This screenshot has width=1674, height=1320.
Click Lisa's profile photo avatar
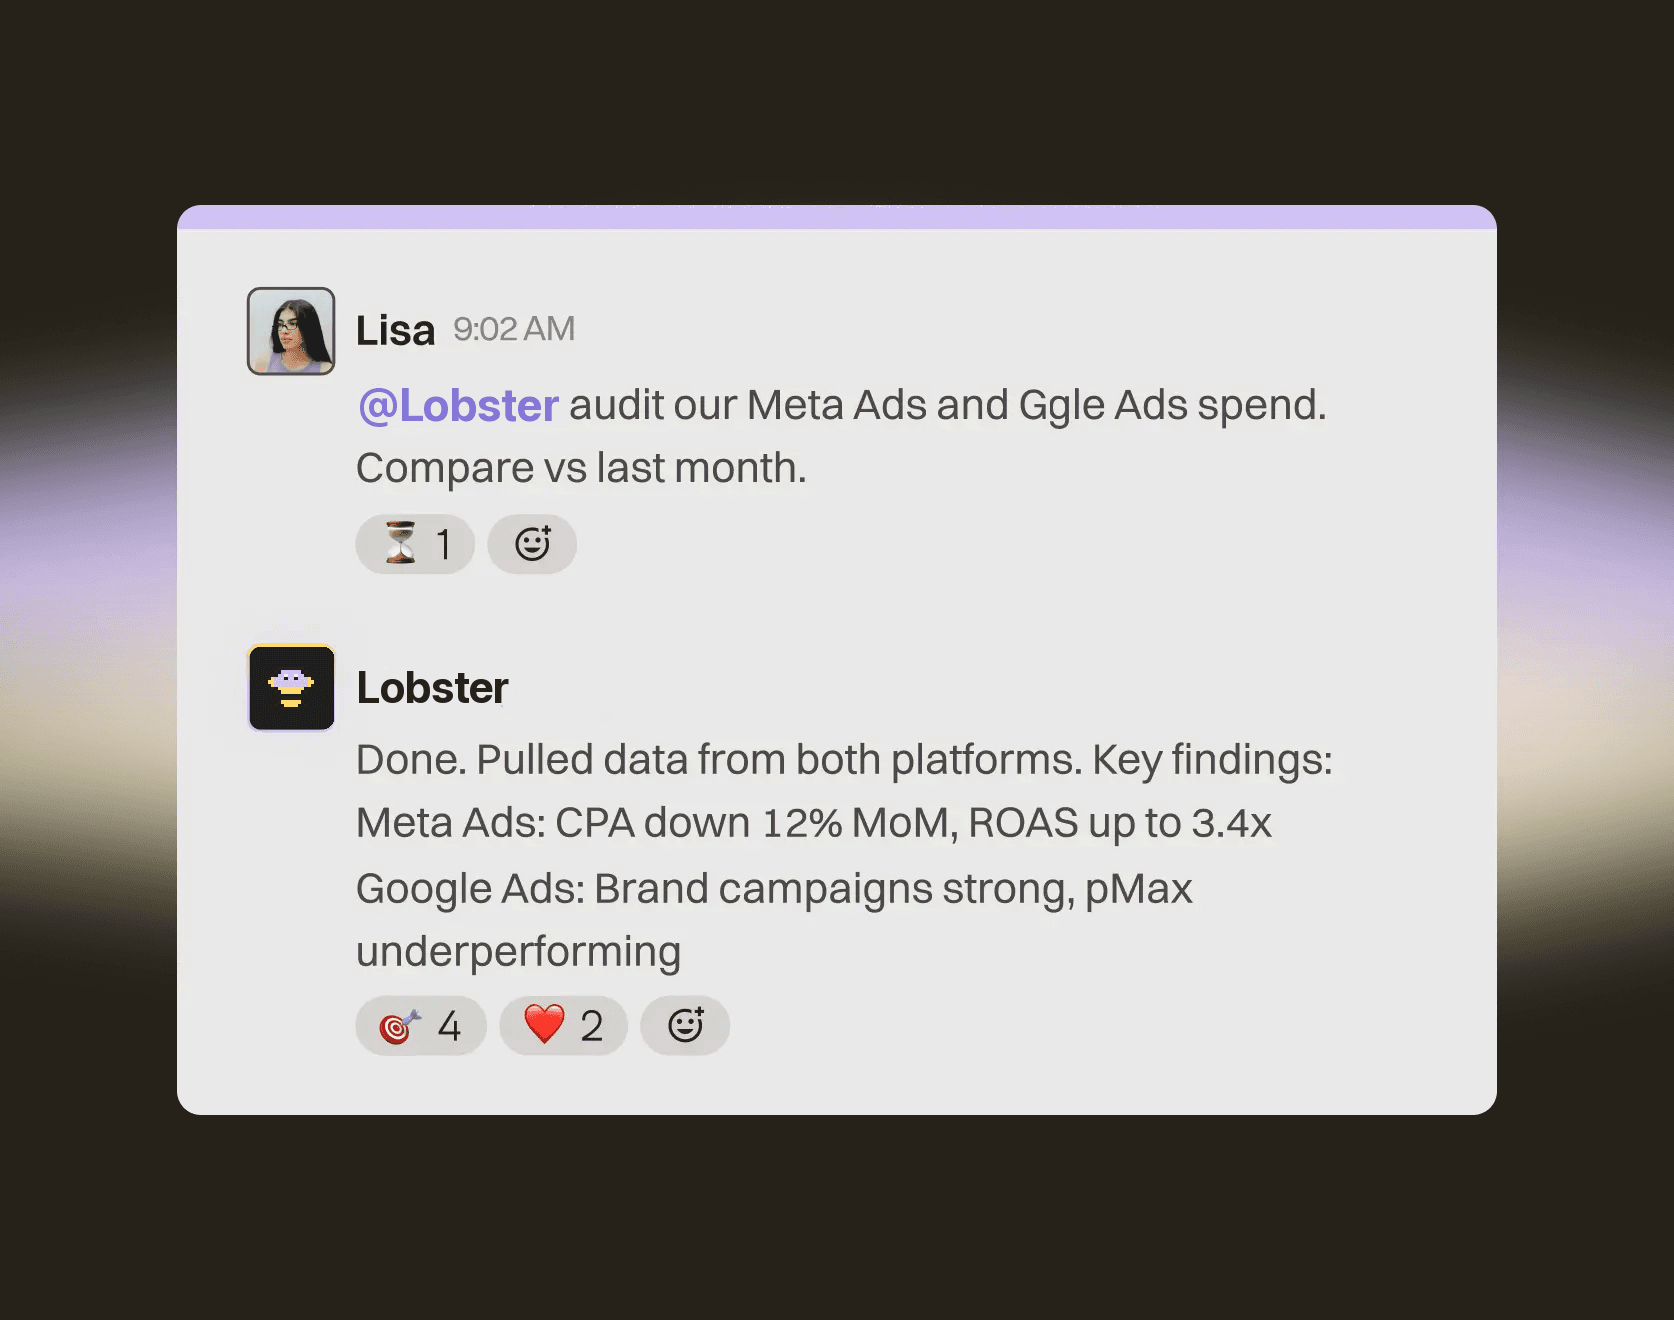point(291,331)
